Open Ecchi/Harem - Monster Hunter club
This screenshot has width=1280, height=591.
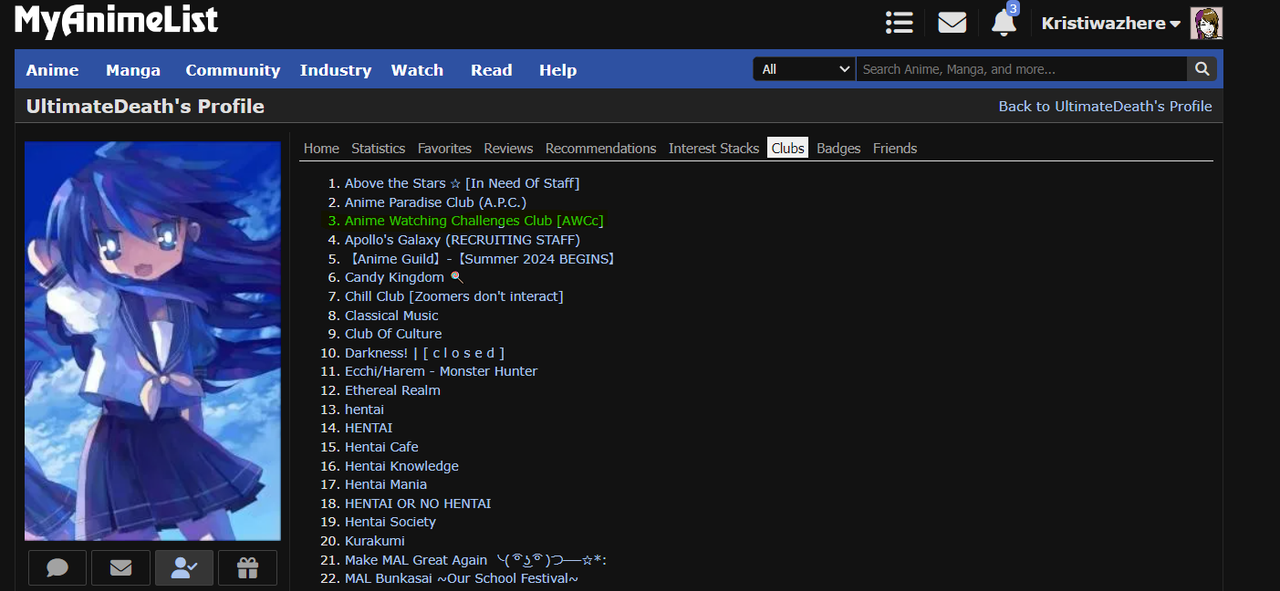(x=441, y=371)
